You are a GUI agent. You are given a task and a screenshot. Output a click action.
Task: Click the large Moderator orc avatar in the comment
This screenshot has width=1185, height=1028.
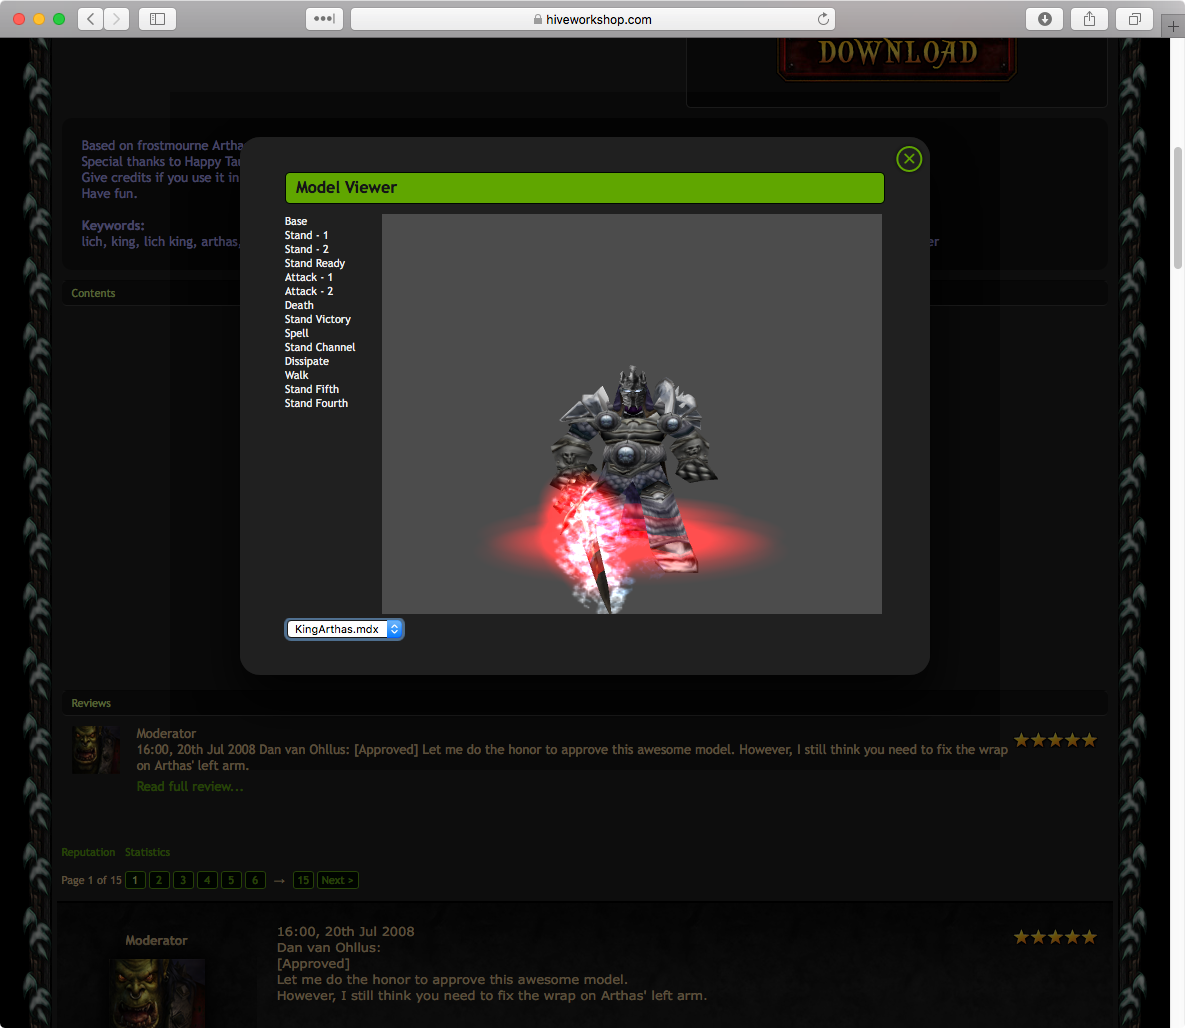pos(157,993)
